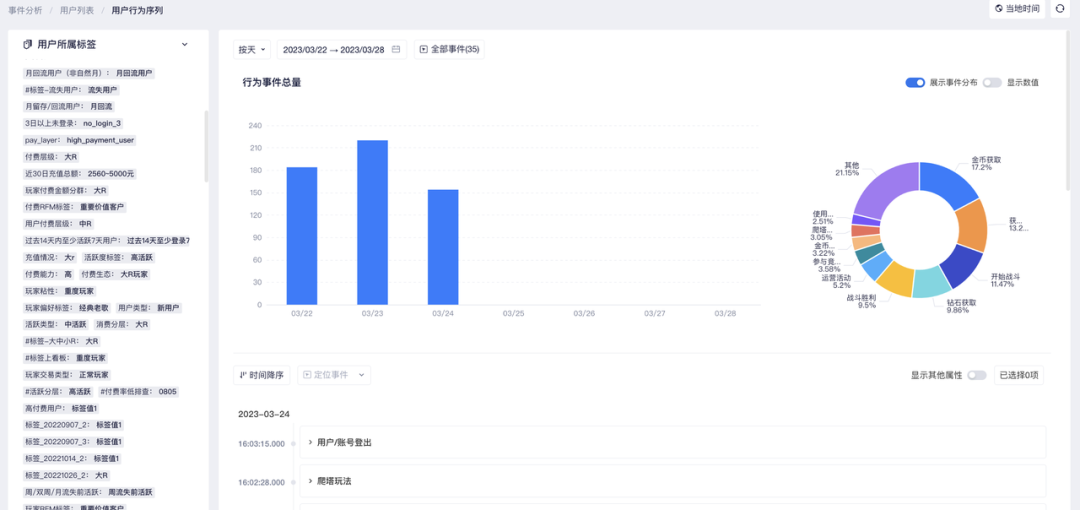1080x510 pixels.
Task: Click the globe icon beside 当地时间
Action: click(x=999, y=9)
